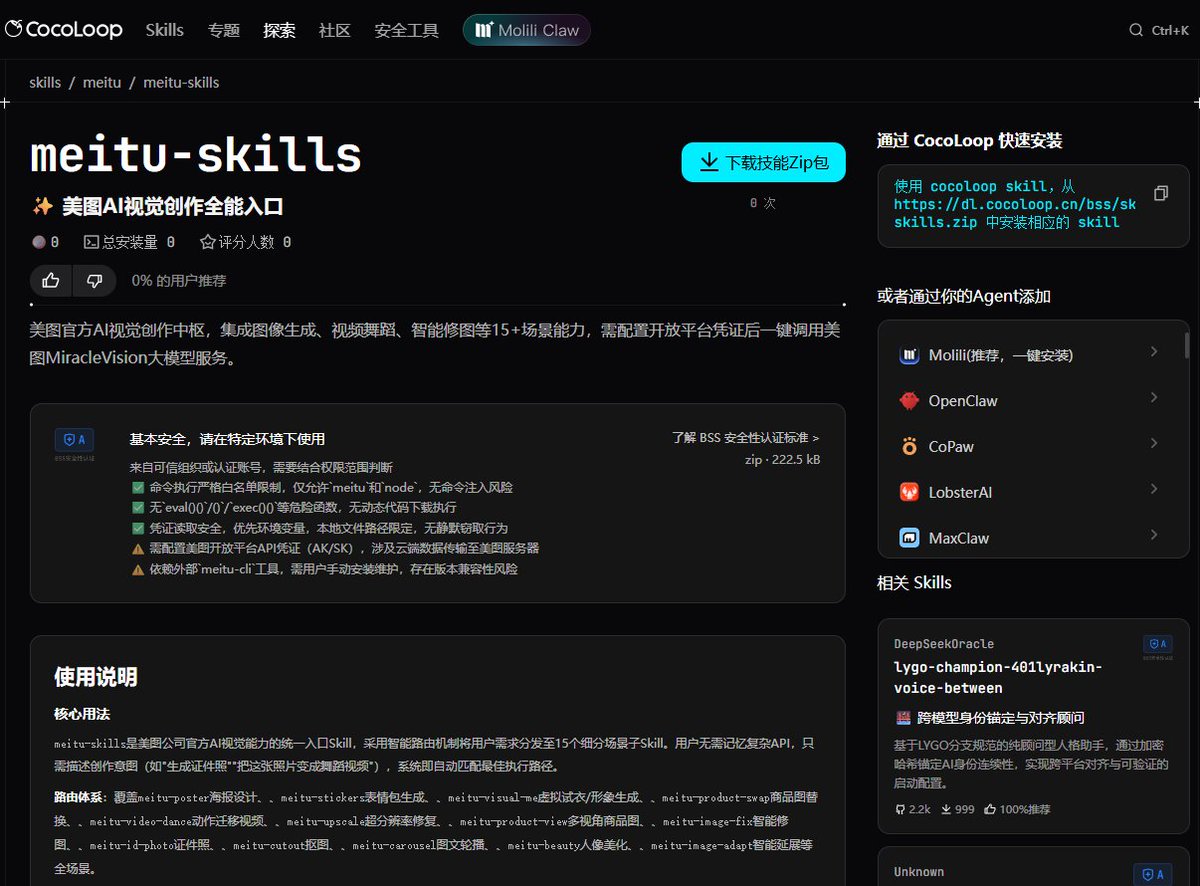
Task: Click the thumbs-up recommend button
Action: (51, 281)
